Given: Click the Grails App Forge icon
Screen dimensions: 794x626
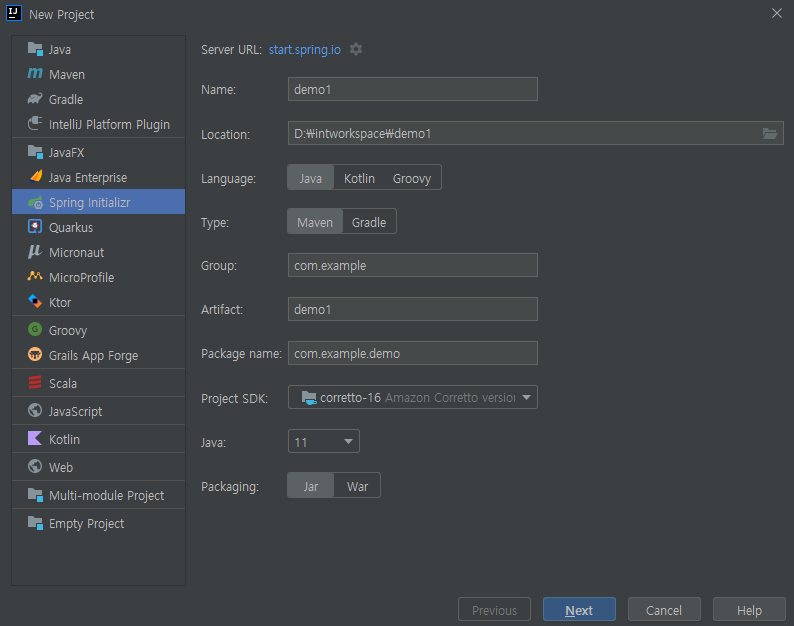Looking at the screenshot, I should pyautogui.click(x=35, y=355).
